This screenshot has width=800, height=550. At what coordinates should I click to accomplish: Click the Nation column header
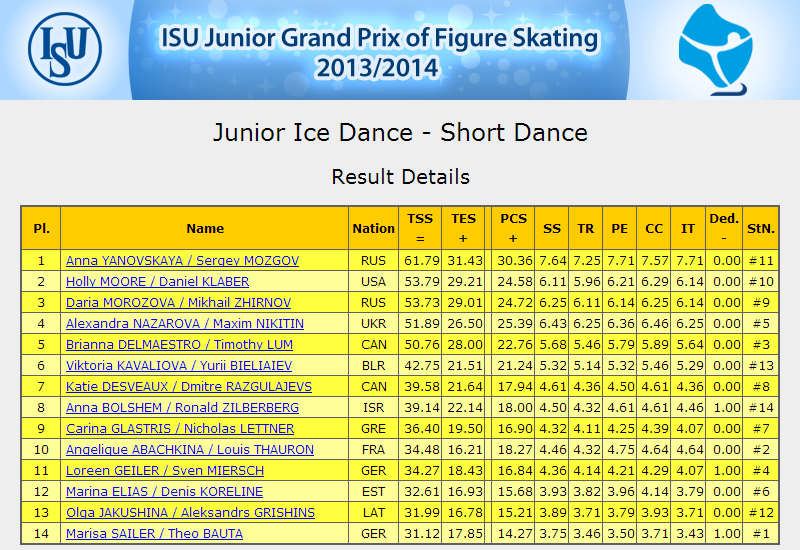[373, 228]
